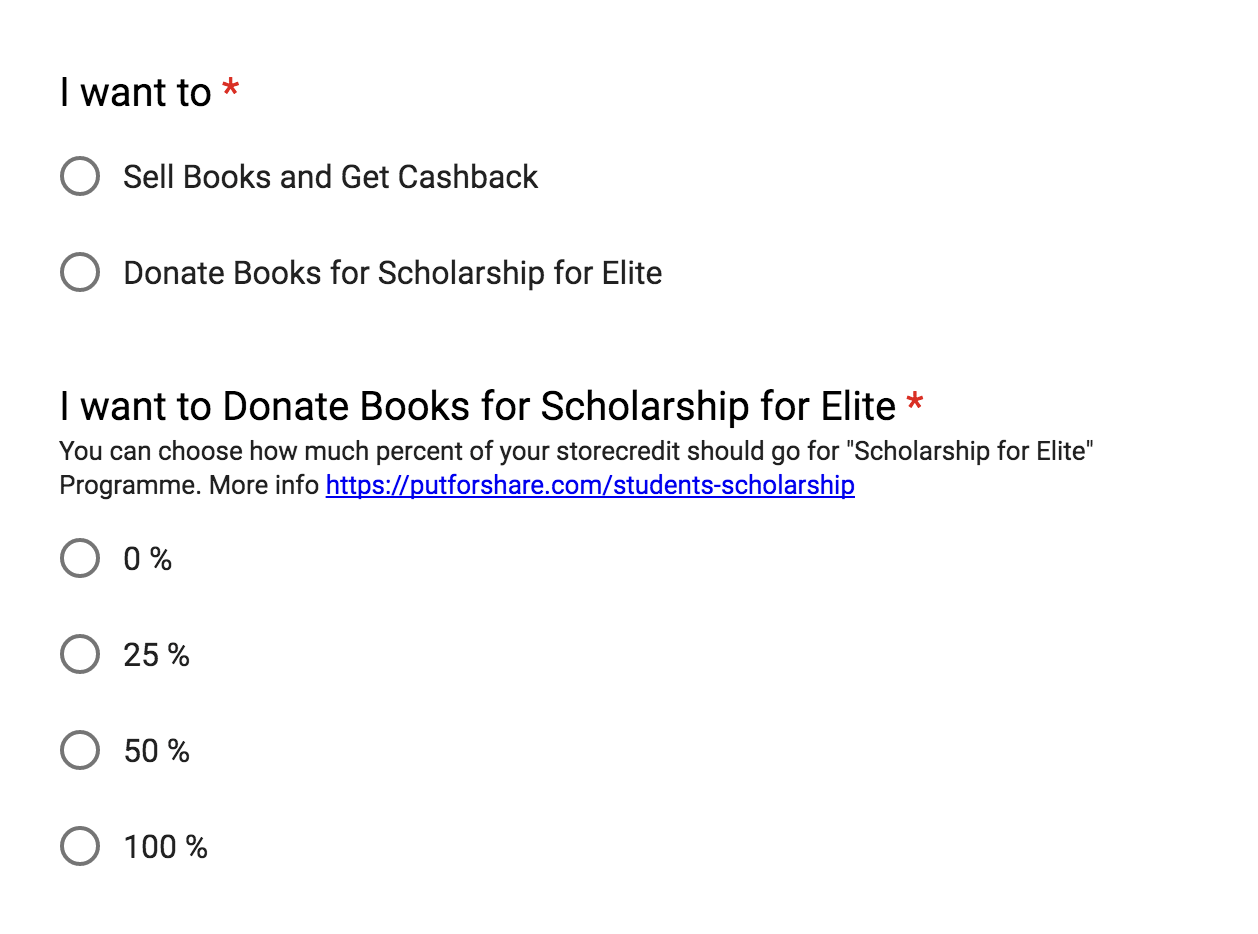Click the "Donate Books for Scholarship for Elite" label text

(392, 272)
